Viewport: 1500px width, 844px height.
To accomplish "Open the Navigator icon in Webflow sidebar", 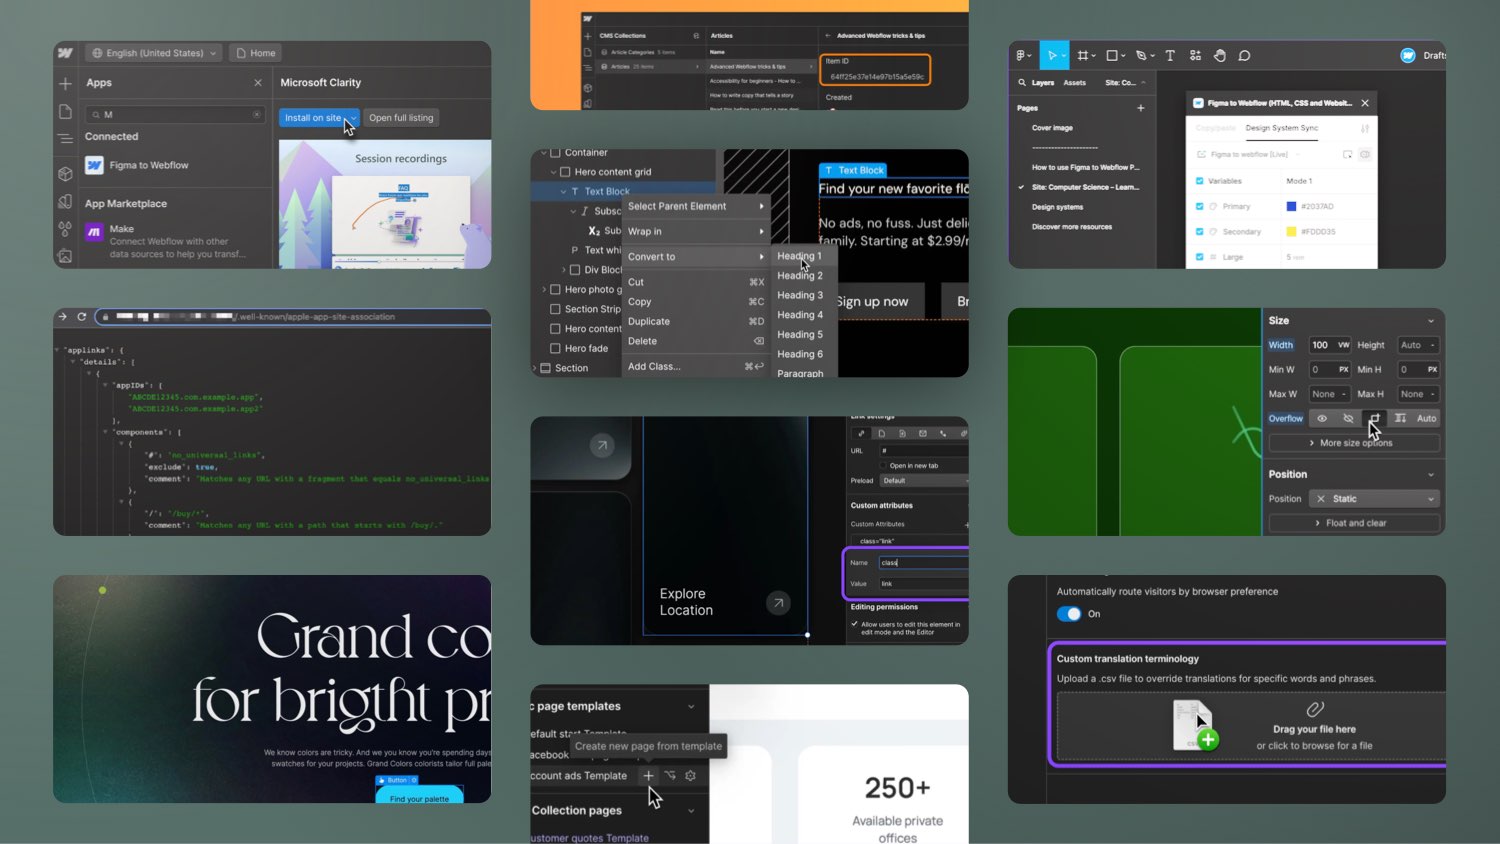I will pos(65,139).
